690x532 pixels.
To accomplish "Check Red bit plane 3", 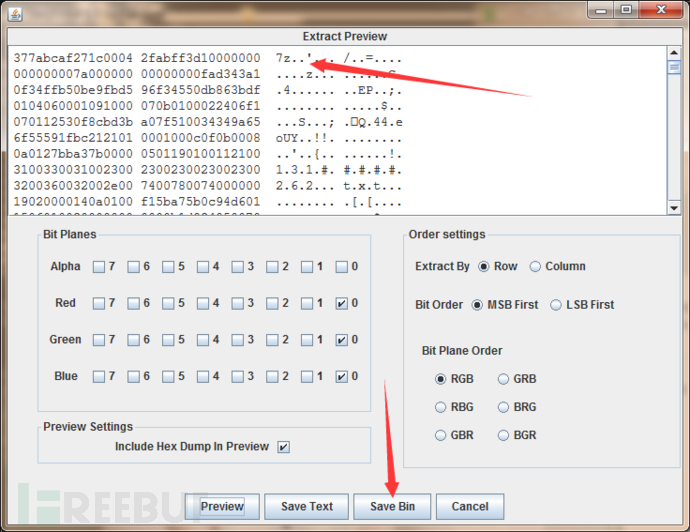I will pos(238,303).
